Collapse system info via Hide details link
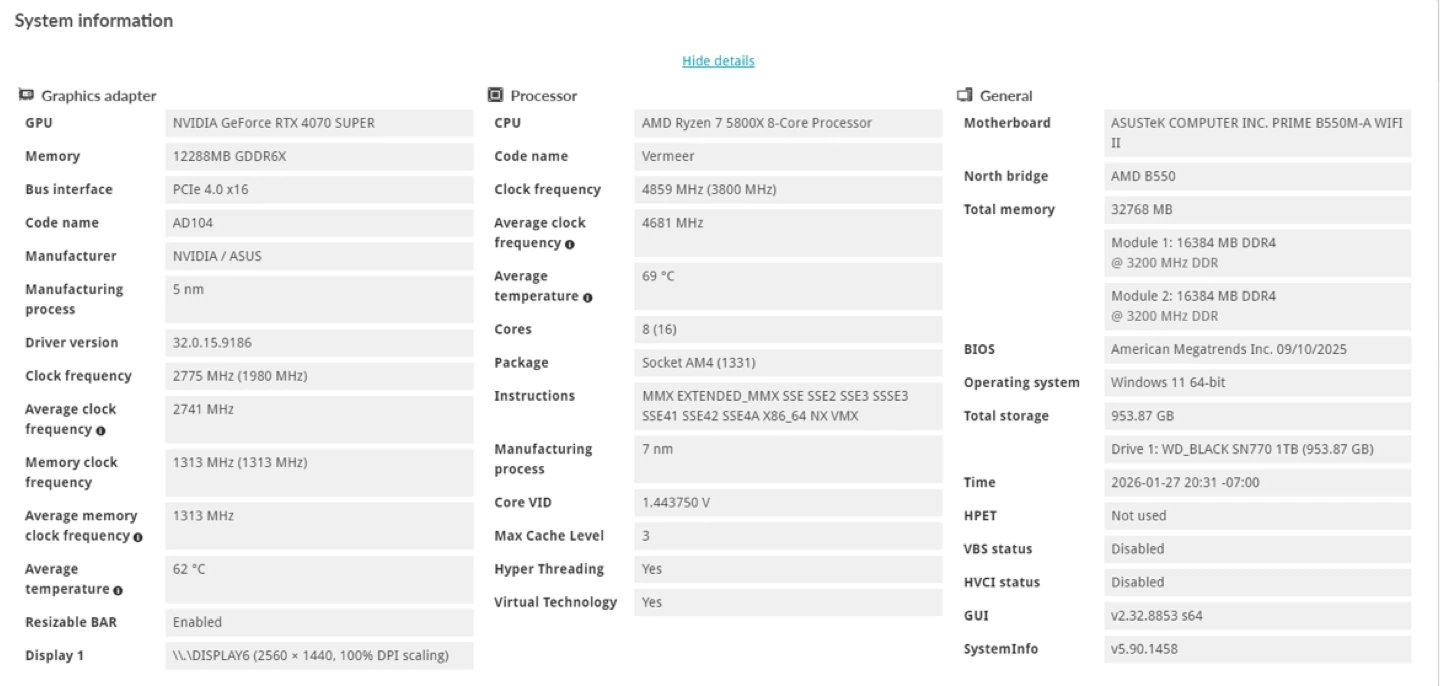Image resolution: width=1440 pixels, height=686 pixels. coord(718,61)
